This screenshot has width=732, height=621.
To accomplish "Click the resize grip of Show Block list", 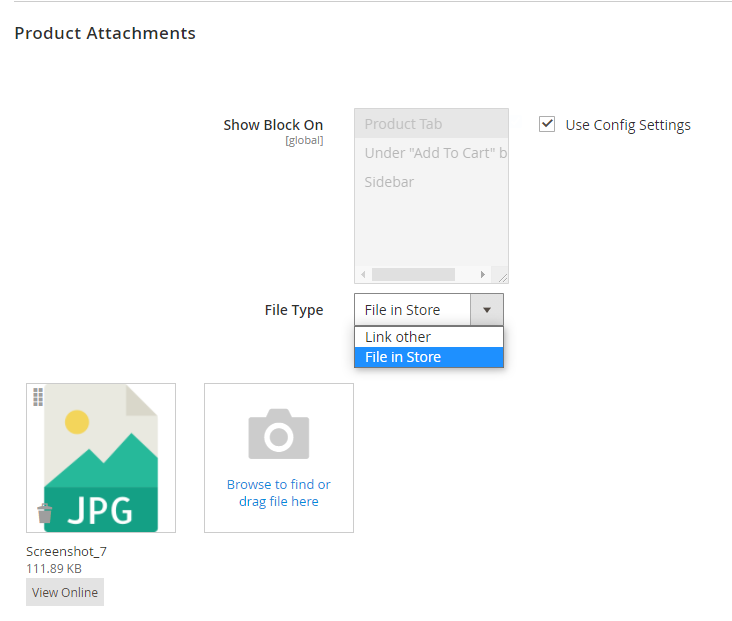I will pyautogui.click(x=502, y=276).
